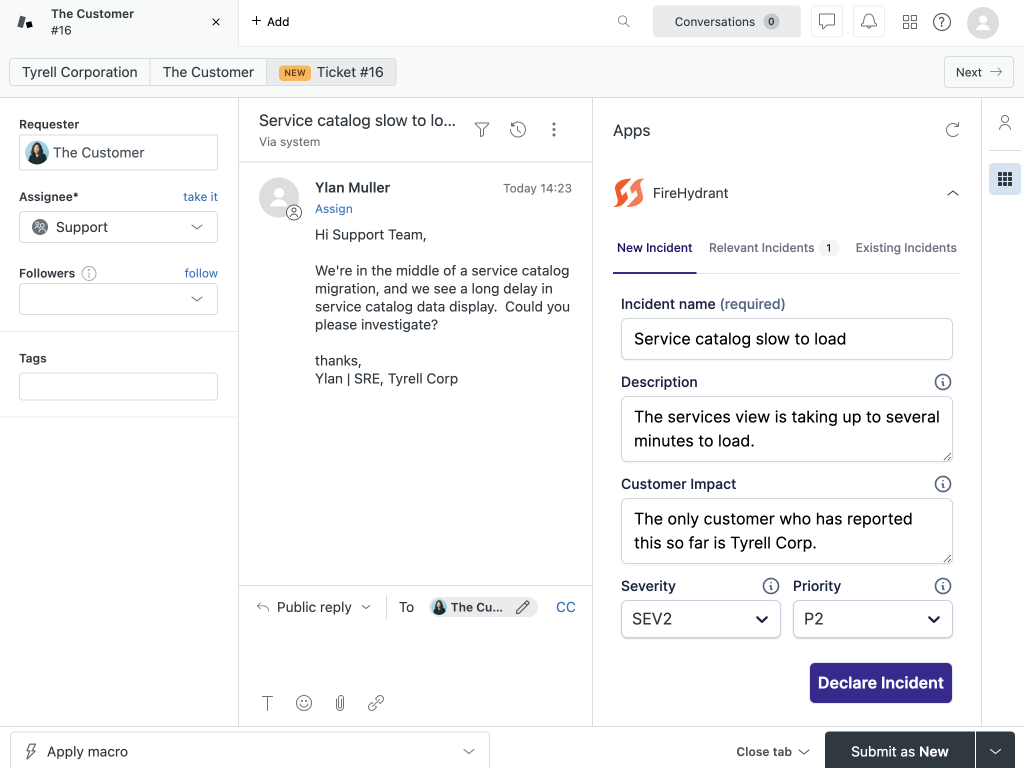Open the emoji picker in the composer
Image resolution: width=1024 pixels, height=768 pixels.
303,703
